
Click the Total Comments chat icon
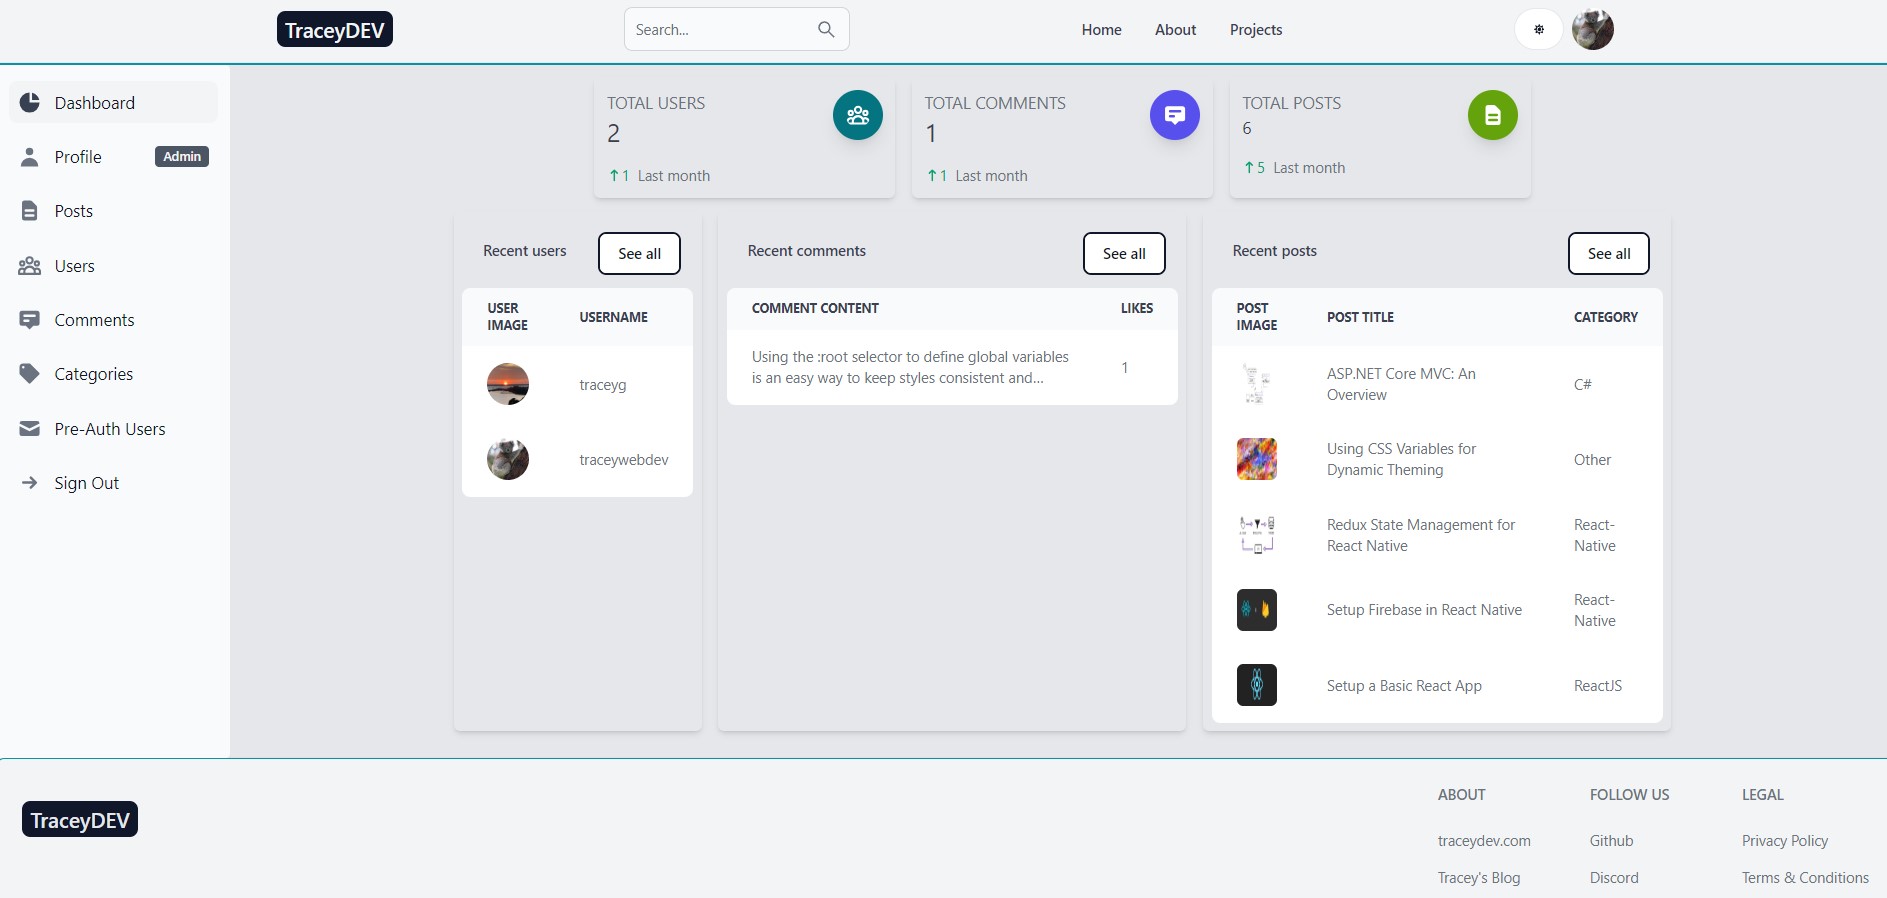[1174, 115]
